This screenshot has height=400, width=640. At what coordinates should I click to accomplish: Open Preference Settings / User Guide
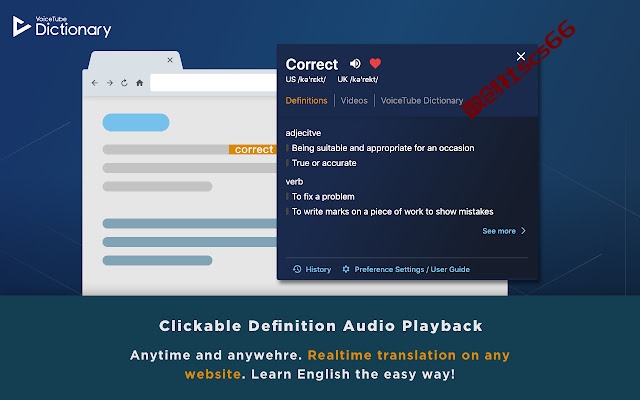412,269
